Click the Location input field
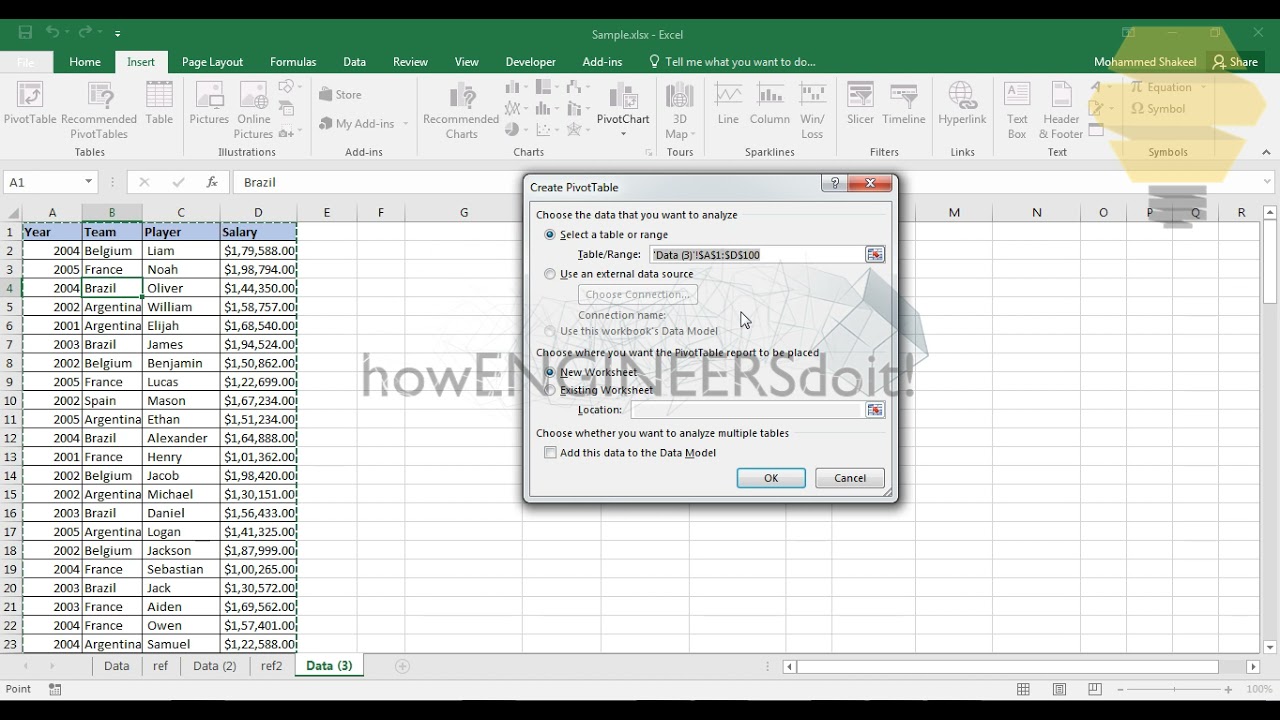 (746, 410)
